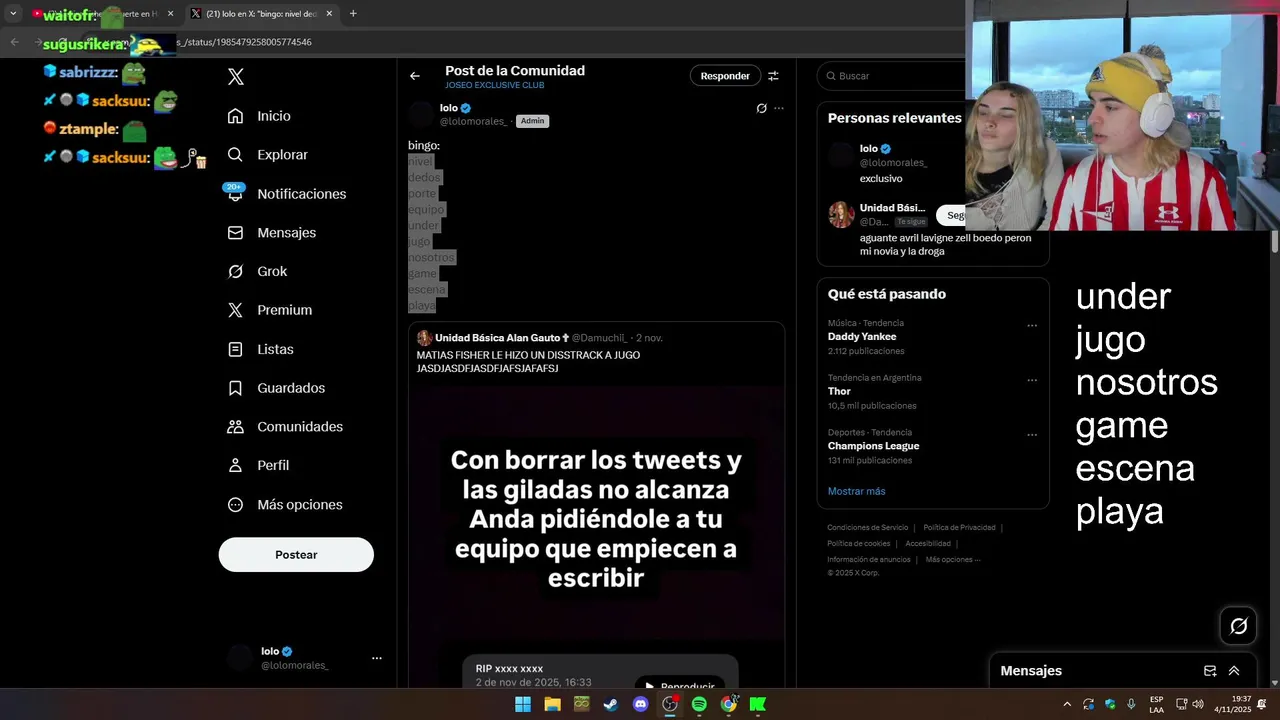Open options for Daddy Yankee trend
The height and width of the screenshot is (720, 1280).
pyautogui.click(x=1032, y=326)
